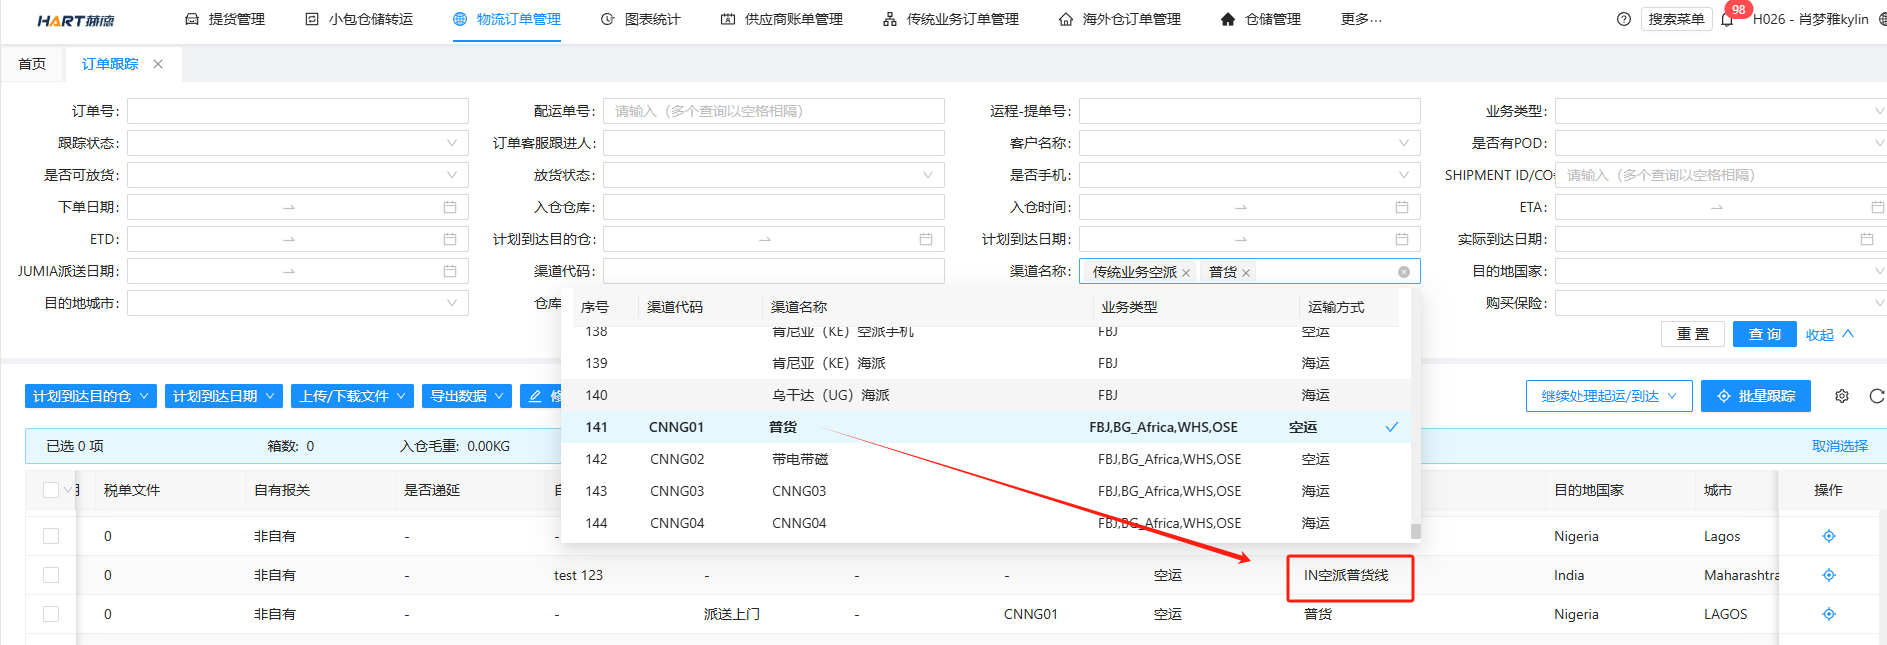
Task: Check the first row checkbox for Lagos
Action: pos(51,536)
